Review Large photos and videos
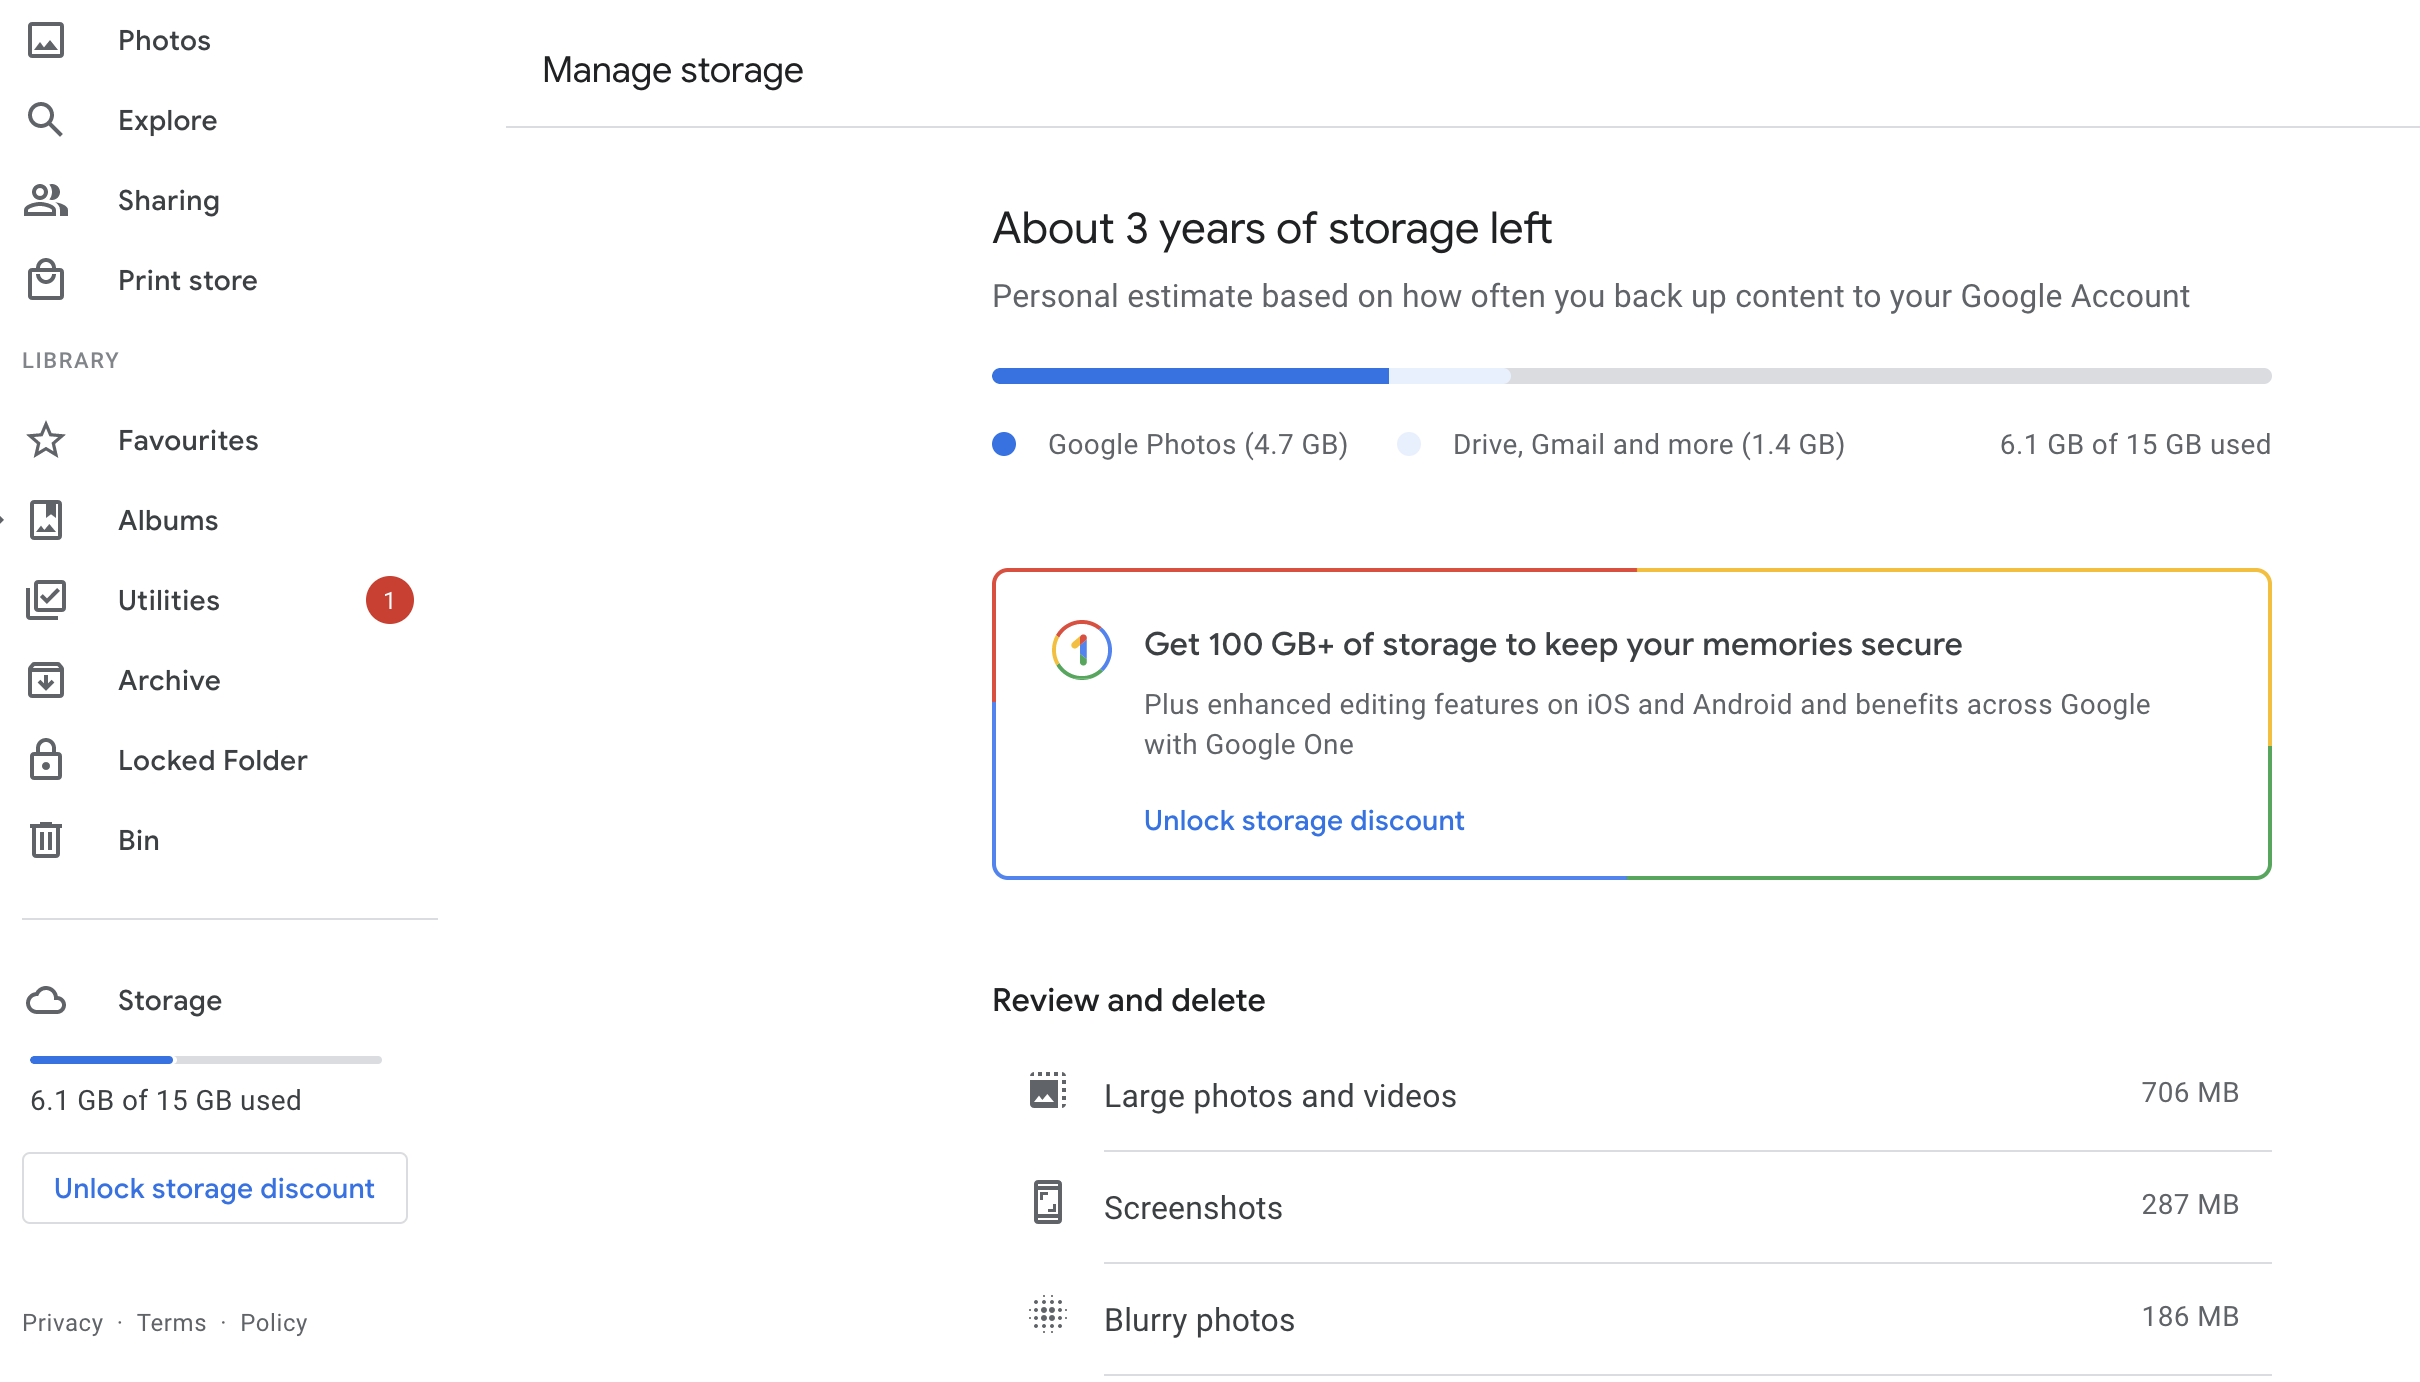This screenshot has width=2420, height=1382. [1632, 1095]
